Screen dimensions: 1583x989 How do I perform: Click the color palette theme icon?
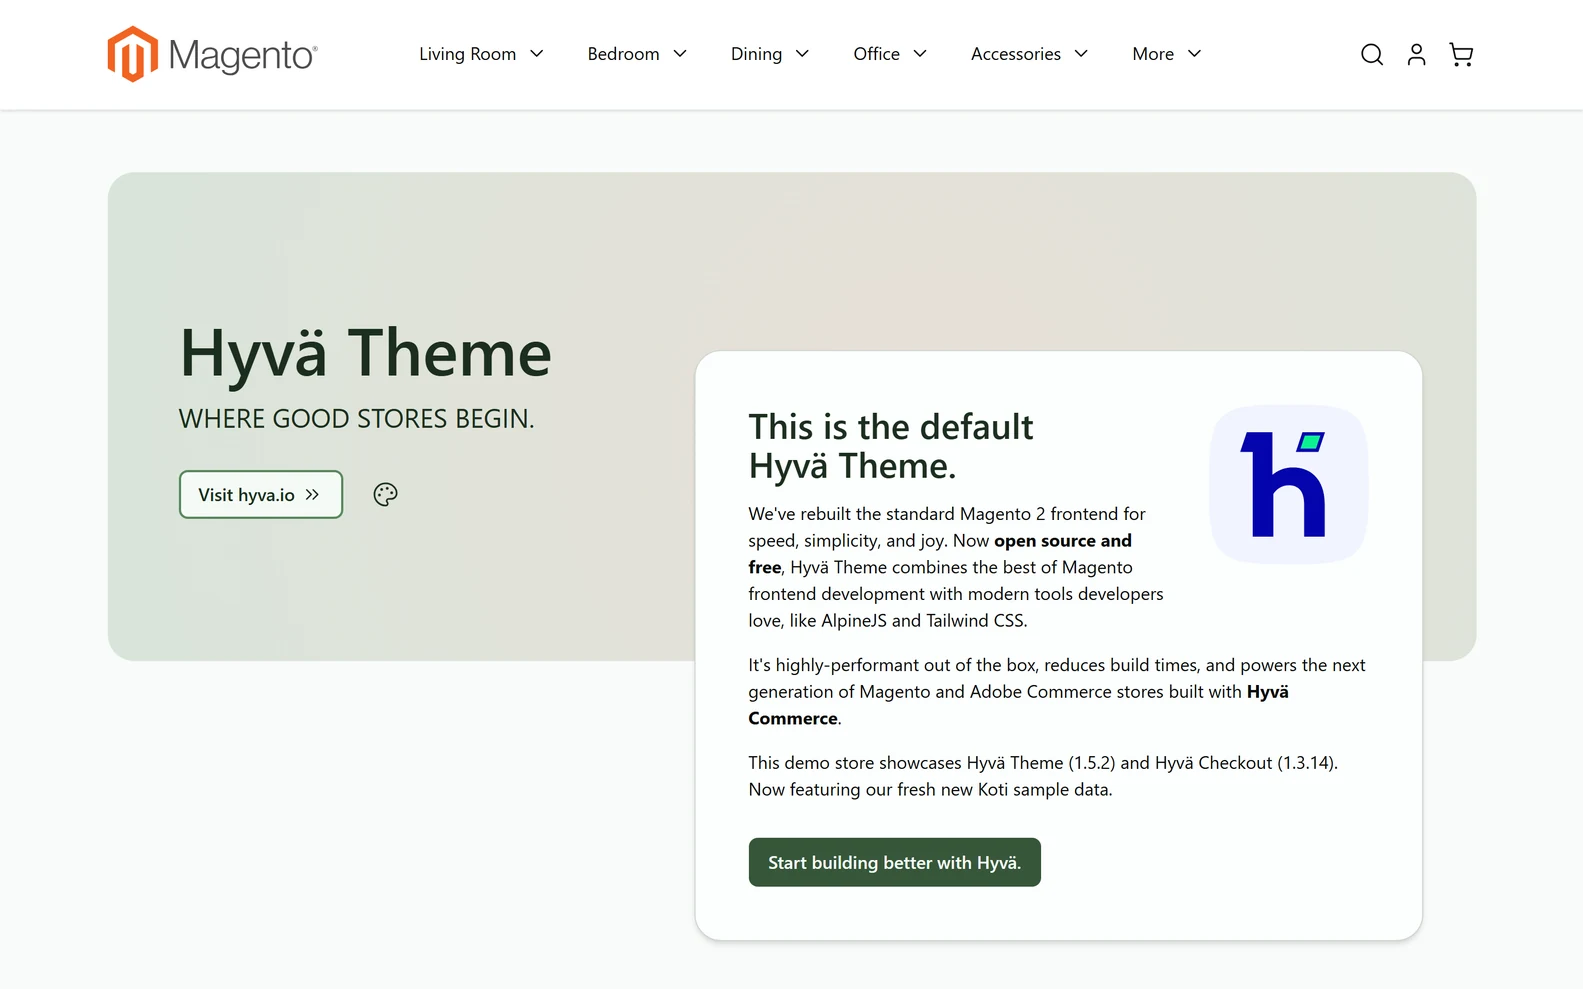click(385, 494)
